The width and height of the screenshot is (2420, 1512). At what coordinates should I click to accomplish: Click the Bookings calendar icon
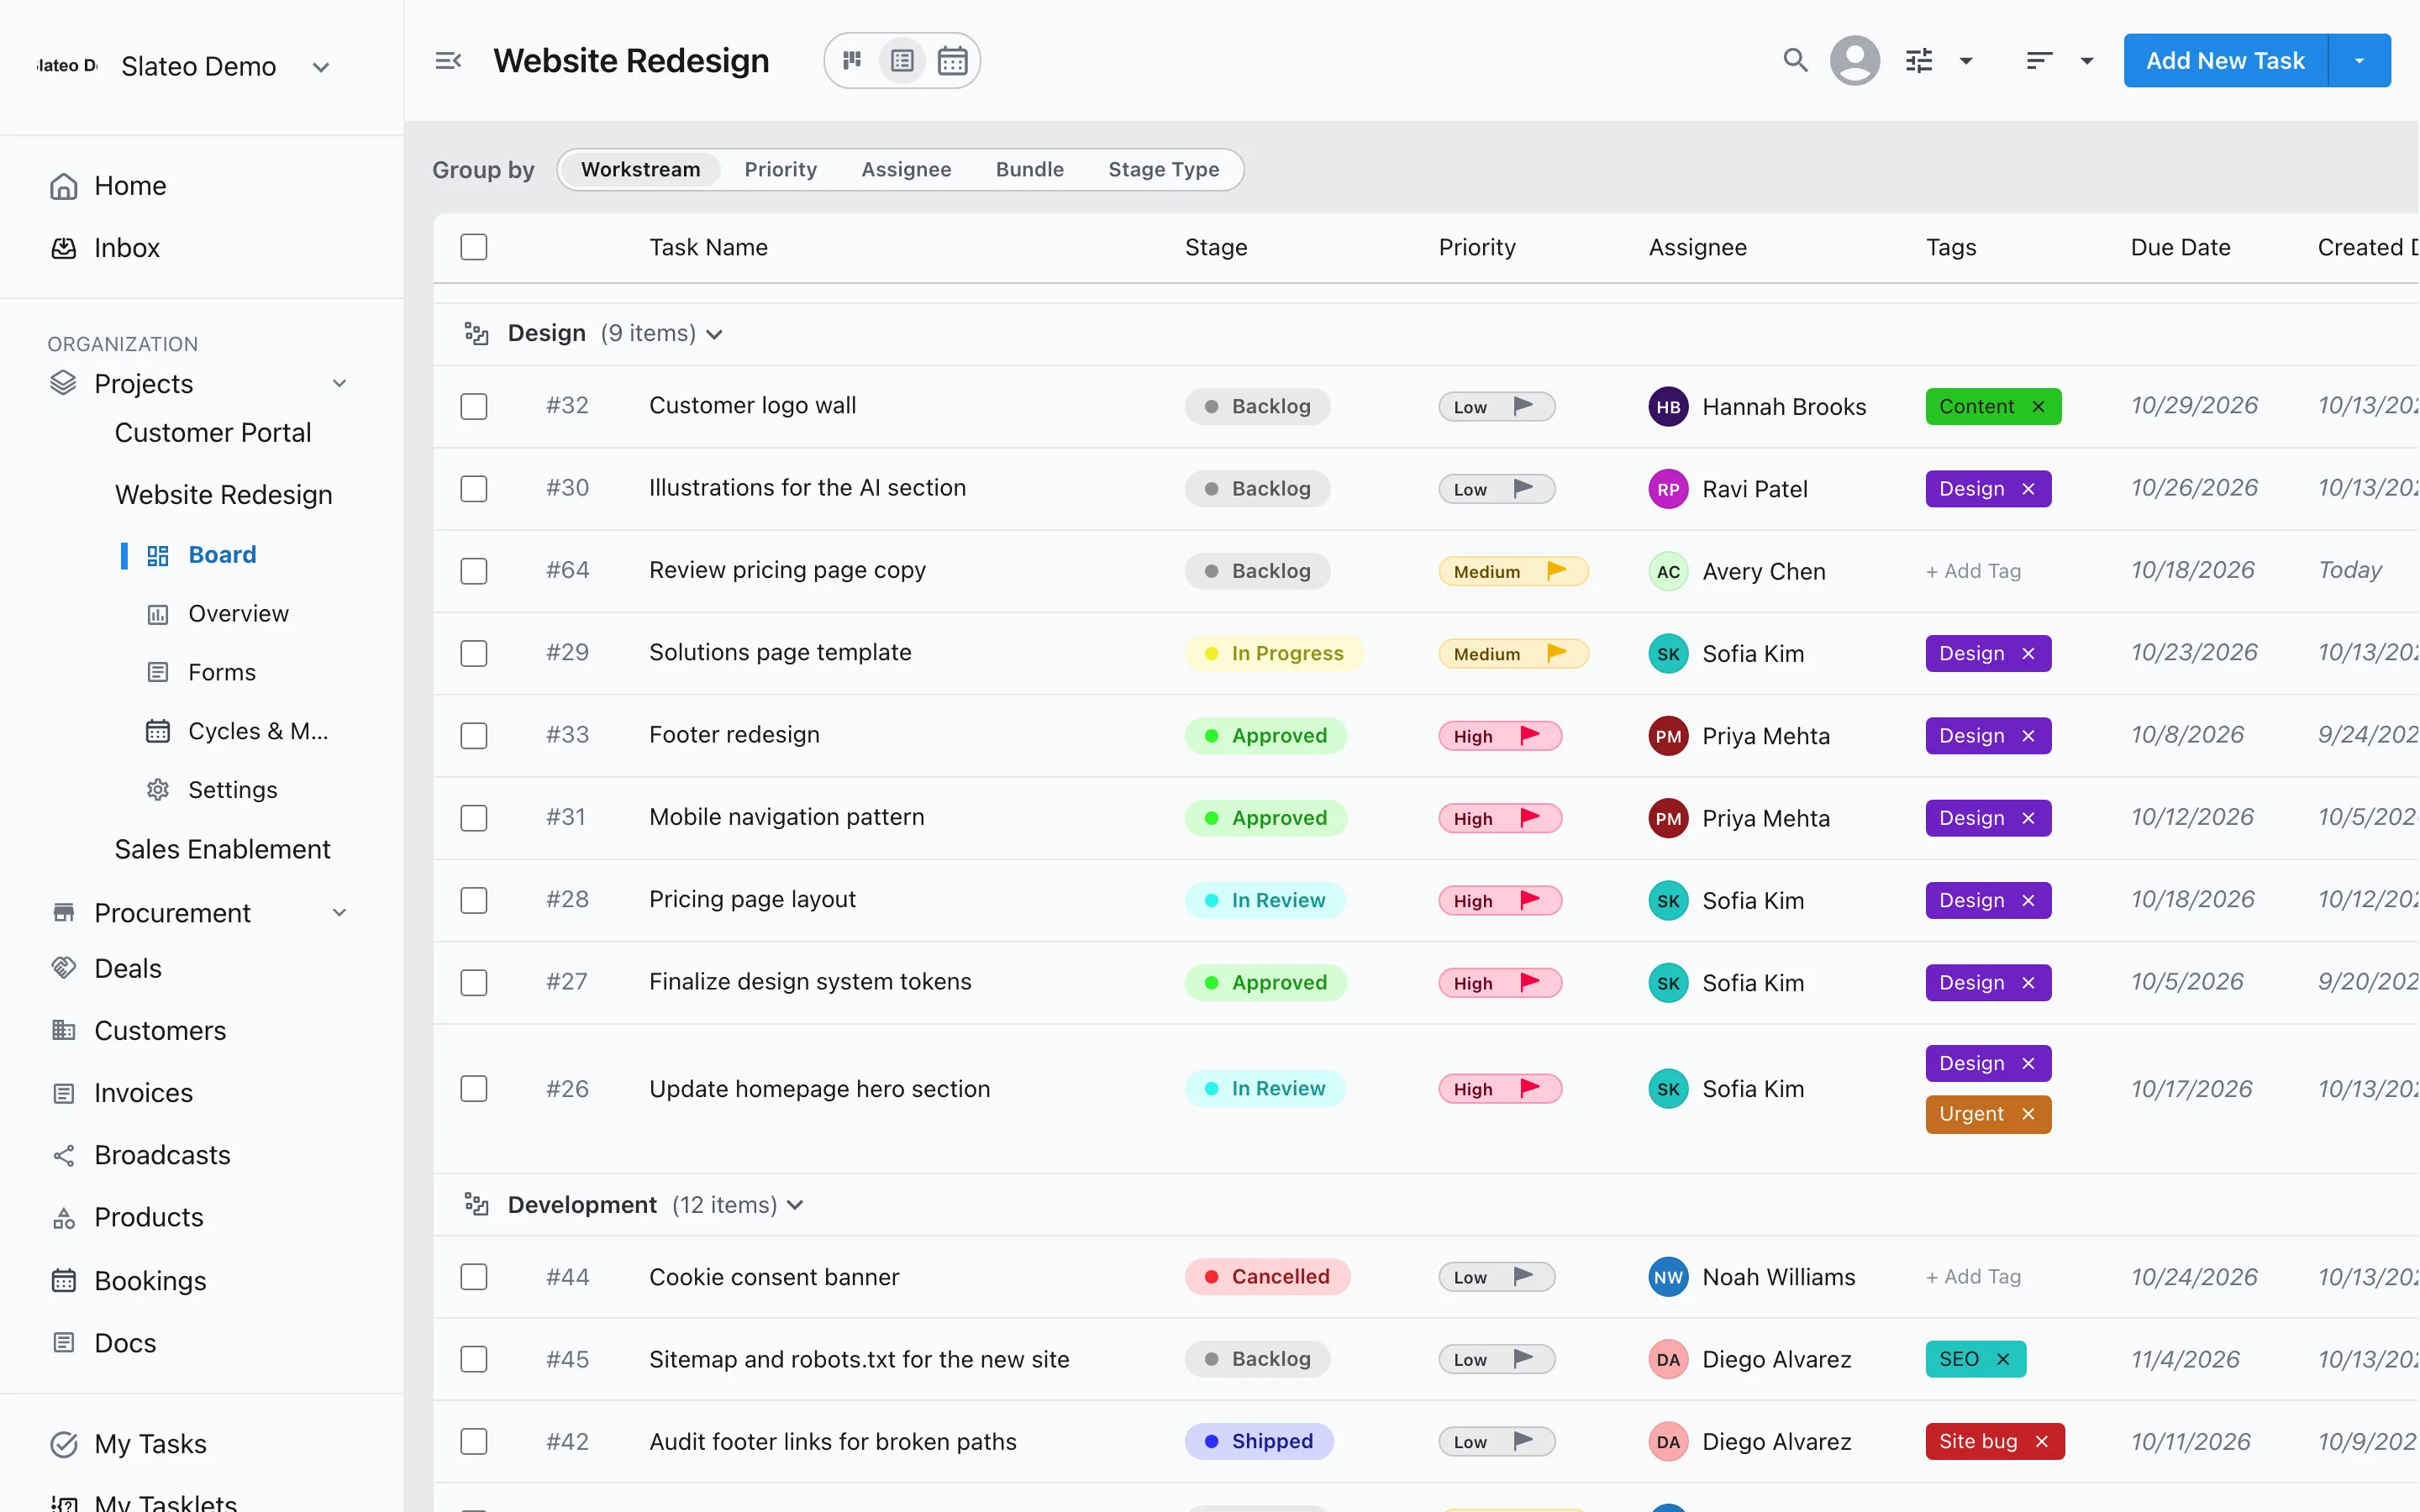coord(64,1280)
